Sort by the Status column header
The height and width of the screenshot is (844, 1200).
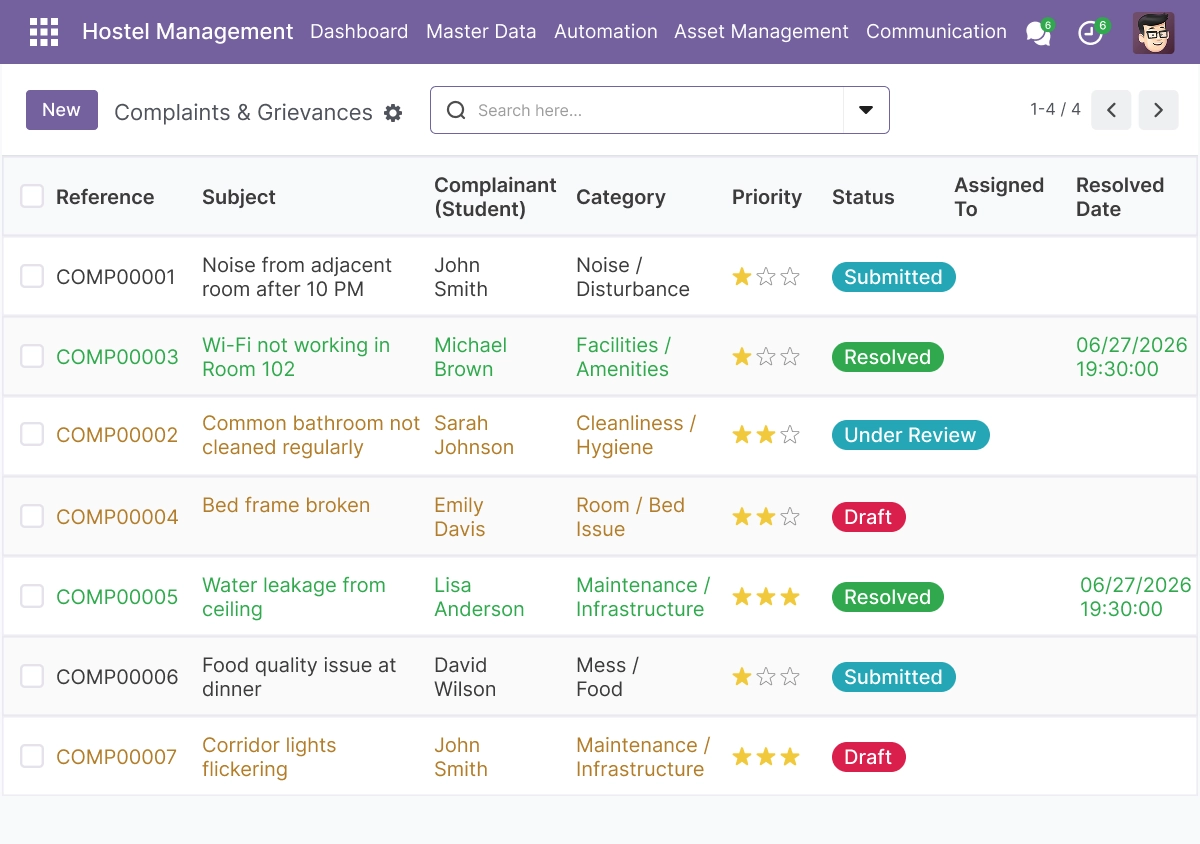point(863,197)
